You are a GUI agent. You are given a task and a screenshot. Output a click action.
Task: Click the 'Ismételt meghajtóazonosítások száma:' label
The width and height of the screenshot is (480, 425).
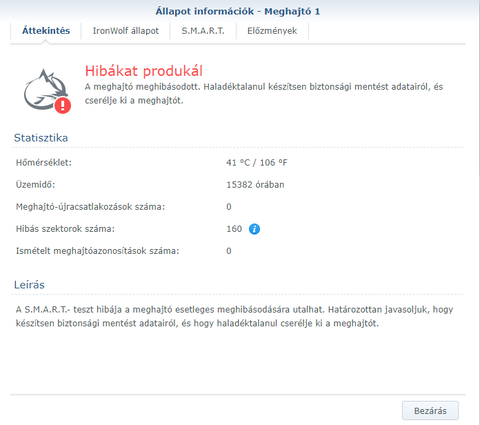click(x=97, y=251)
